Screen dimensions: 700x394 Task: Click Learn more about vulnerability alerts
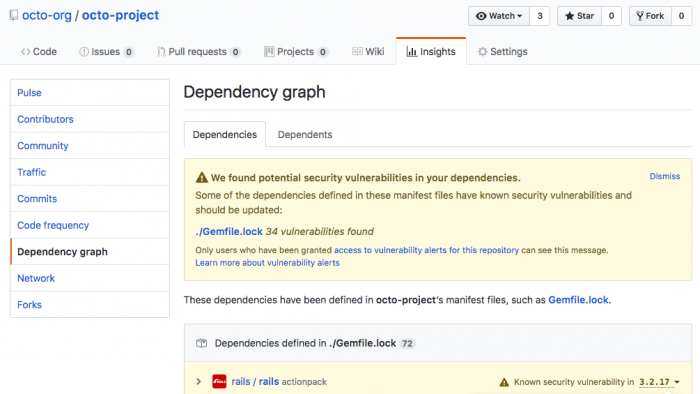(267, 263)
